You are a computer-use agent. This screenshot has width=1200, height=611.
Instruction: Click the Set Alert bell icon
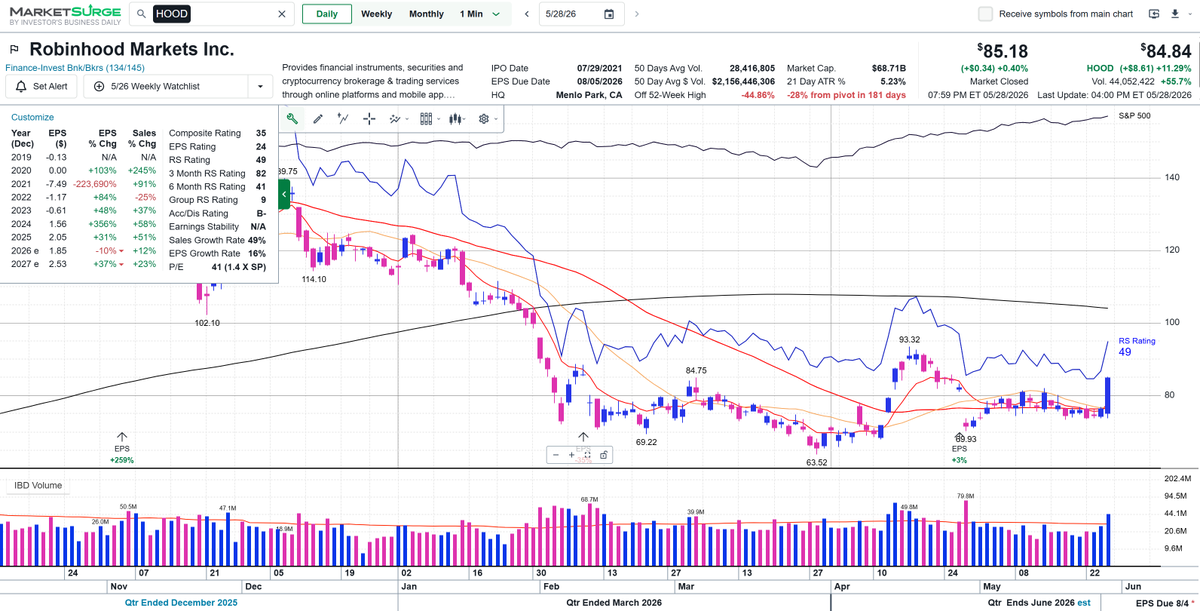click(20, 86)
